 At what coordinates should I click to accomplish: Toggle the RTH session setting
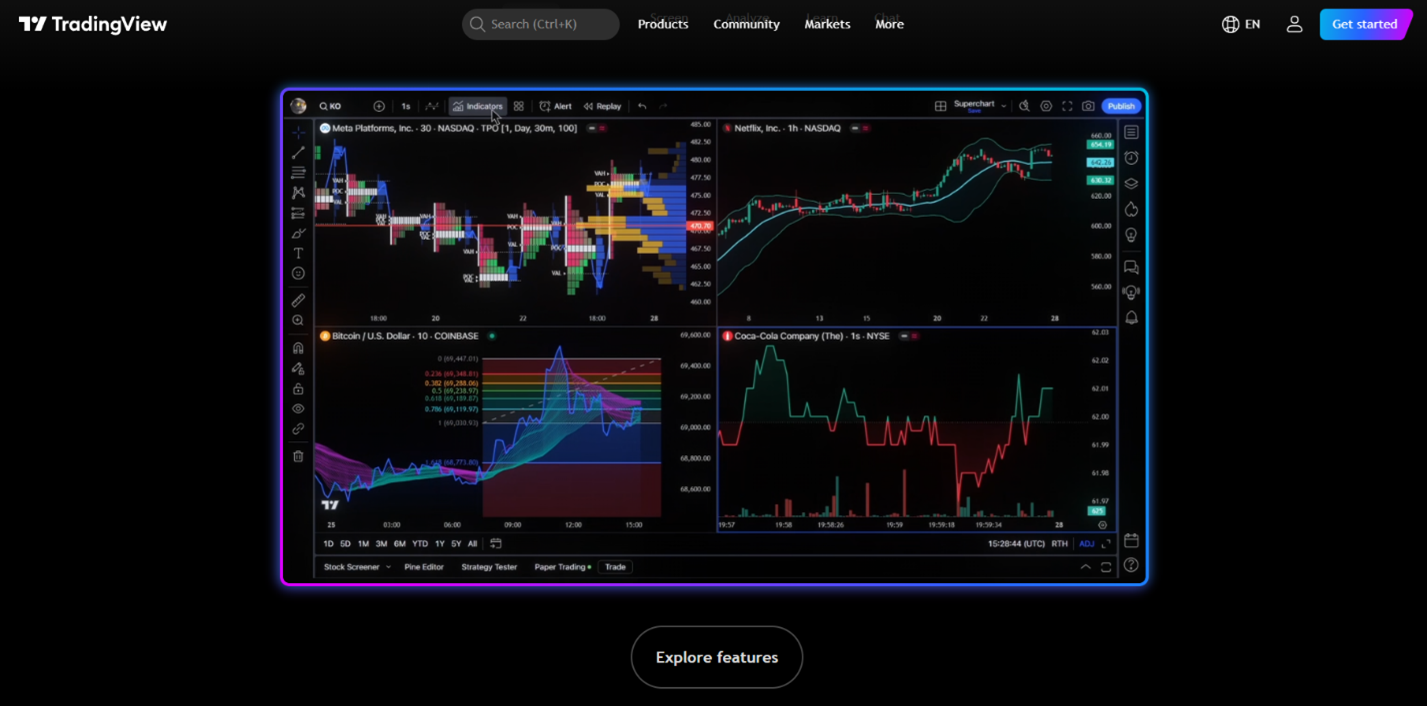[x=1059, y=544]
